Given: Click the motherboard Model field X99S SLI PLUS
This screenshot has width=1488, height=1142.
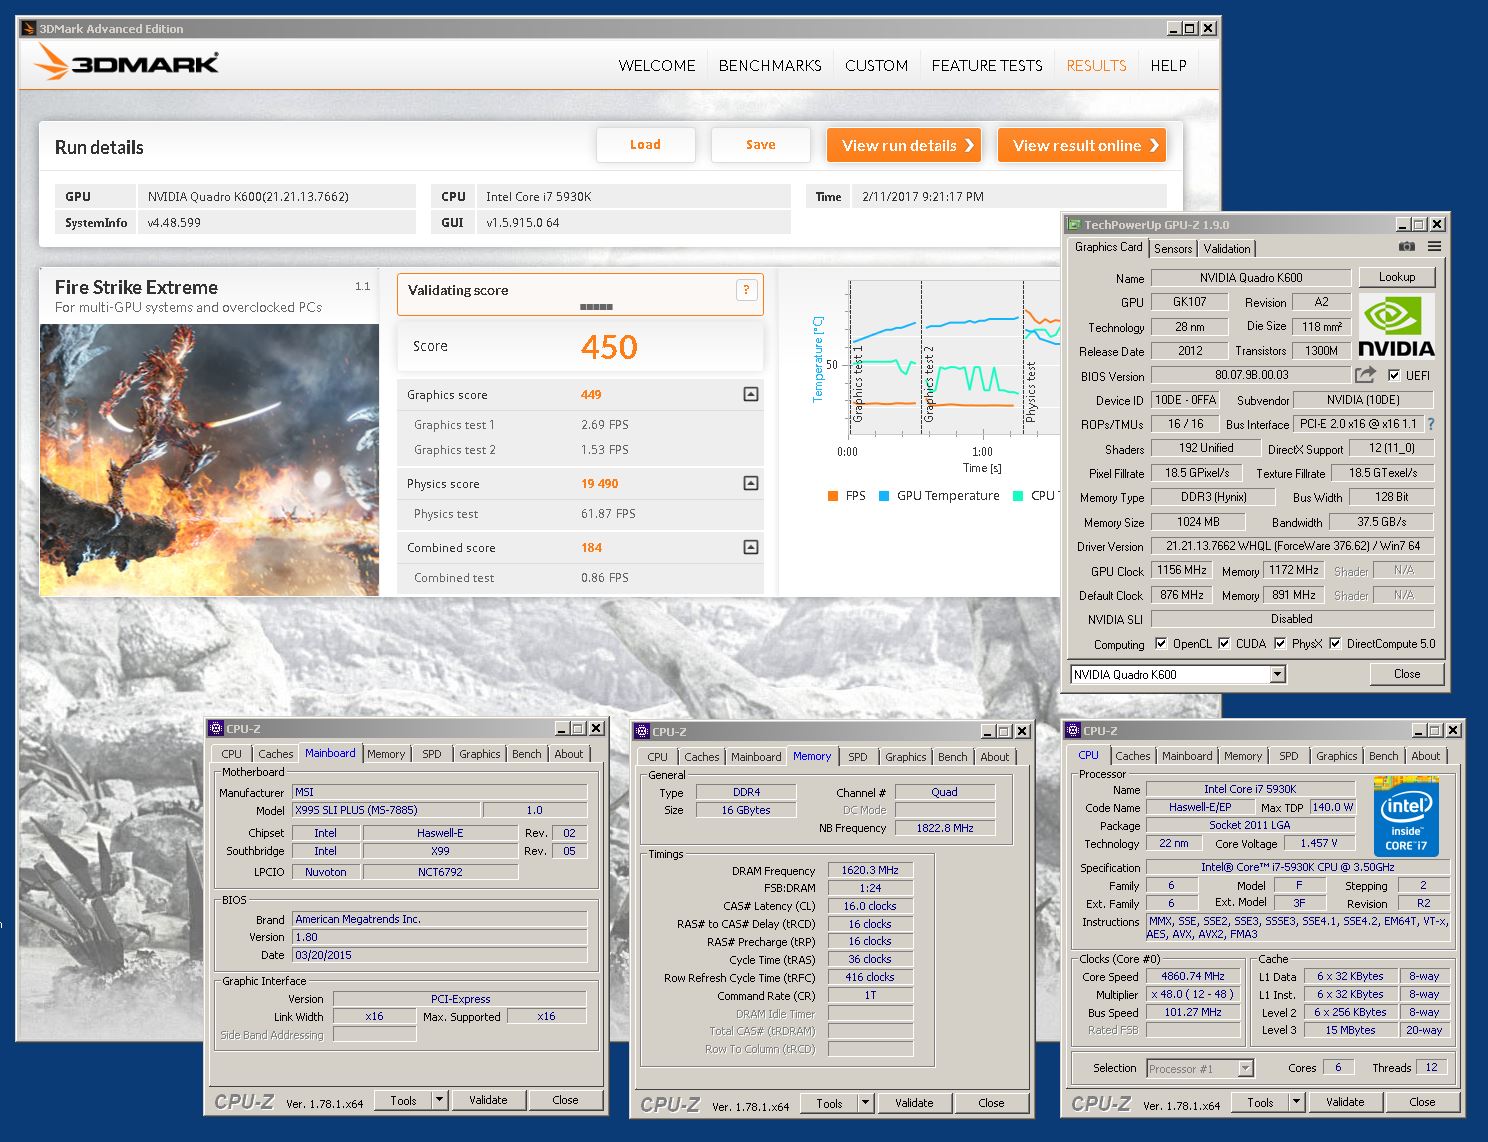Looking at the screenshot, I should coord(385,810).
